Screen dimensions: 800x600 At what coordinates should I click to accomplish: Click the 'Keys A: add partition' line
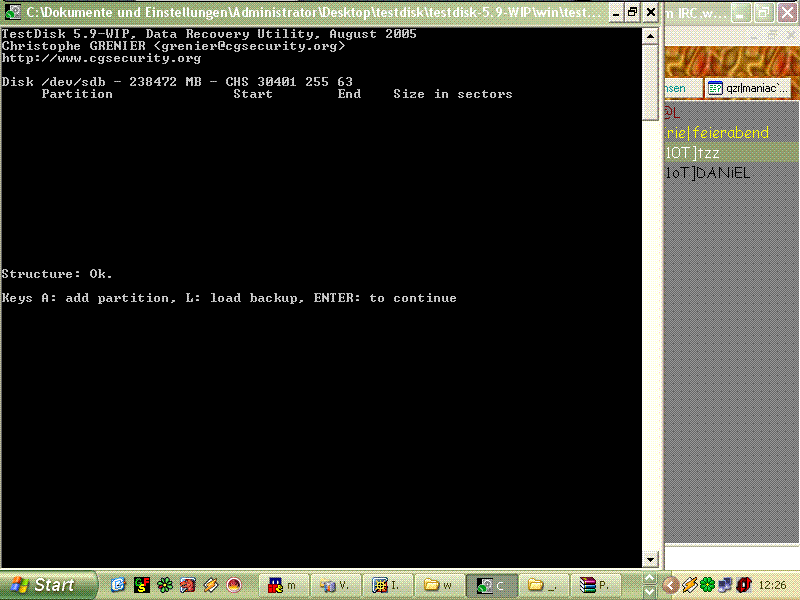pos(229,298)
